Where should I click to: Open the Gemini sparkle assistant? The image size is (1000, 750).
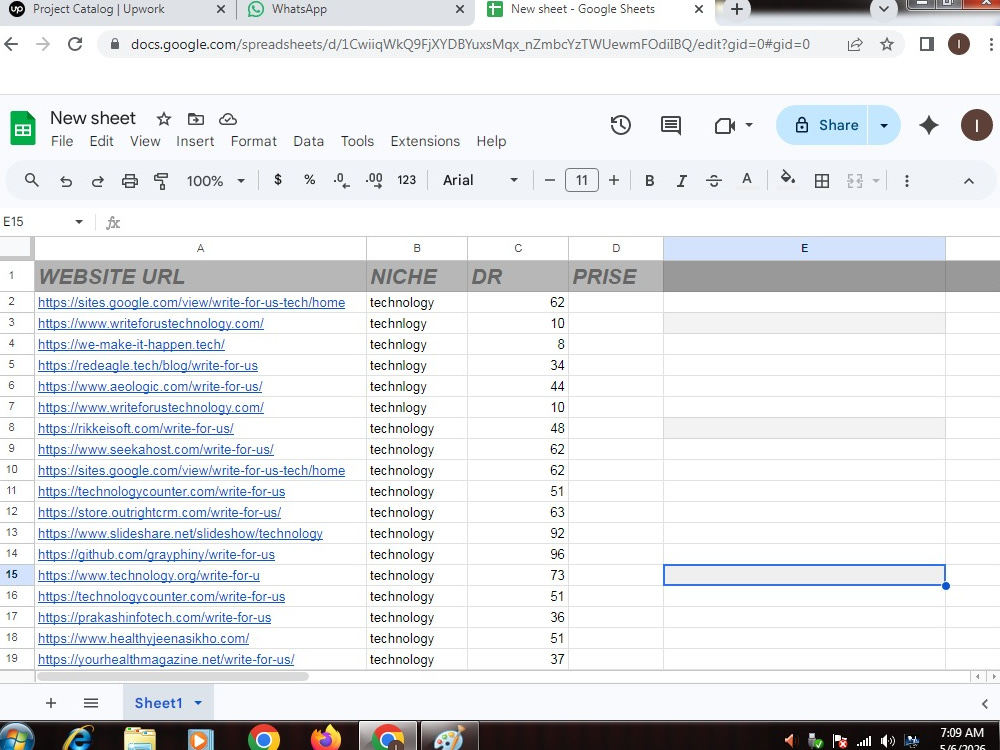pyautogui.click(x=929, y=125)
